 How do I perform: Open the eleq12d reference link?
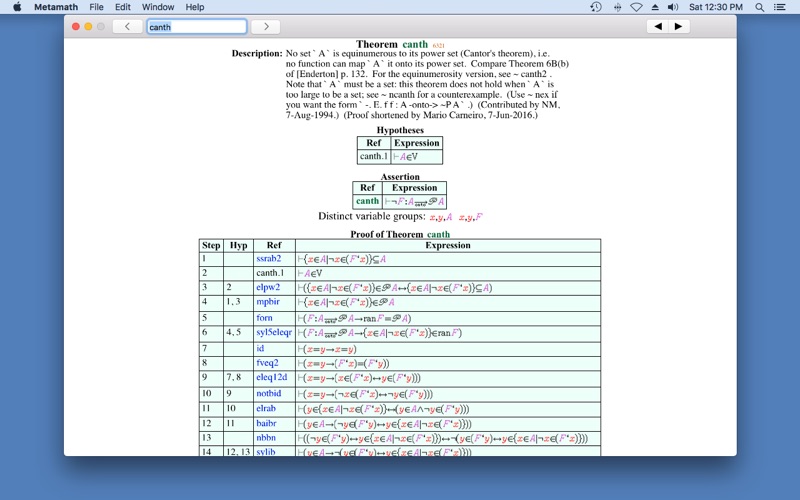point(271,377)
